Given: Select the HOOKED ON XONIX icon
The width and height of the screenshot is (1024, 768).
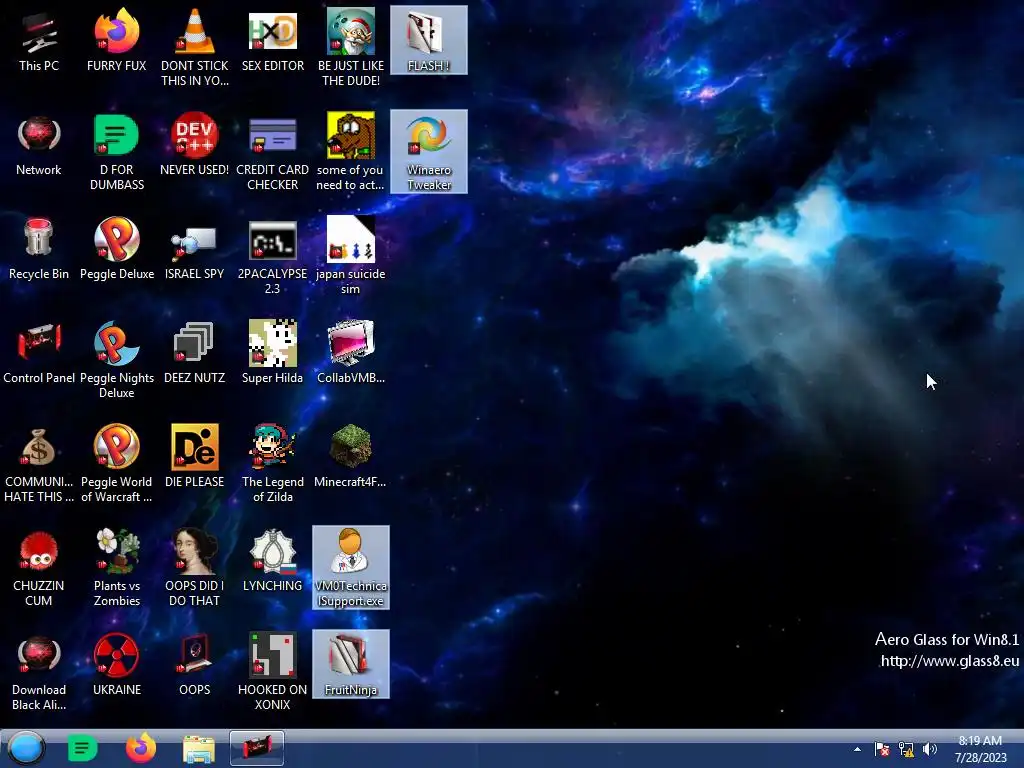Looking at the screenshot, I should (272, 671).
